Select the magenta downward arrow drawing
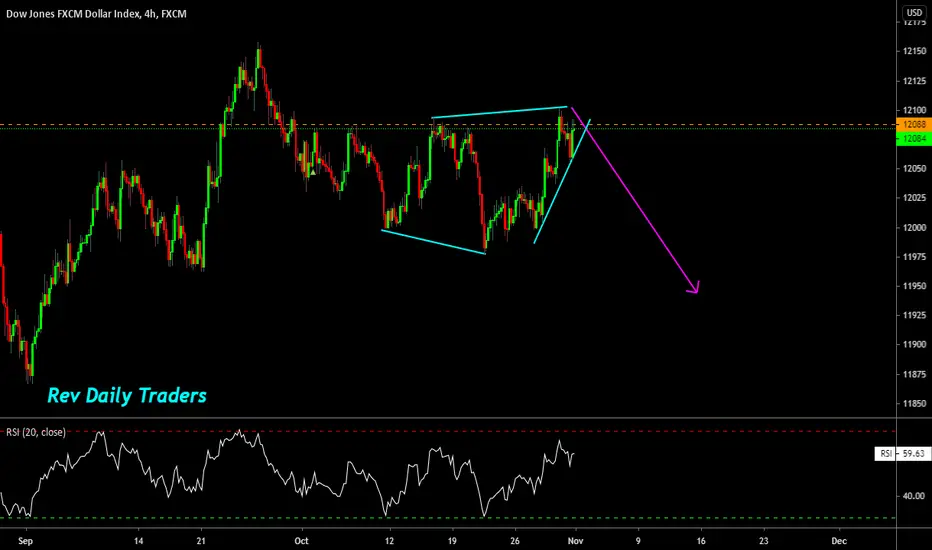Viewport: 932px width, 550px height. pyautogui.click(x=635, y=199)
